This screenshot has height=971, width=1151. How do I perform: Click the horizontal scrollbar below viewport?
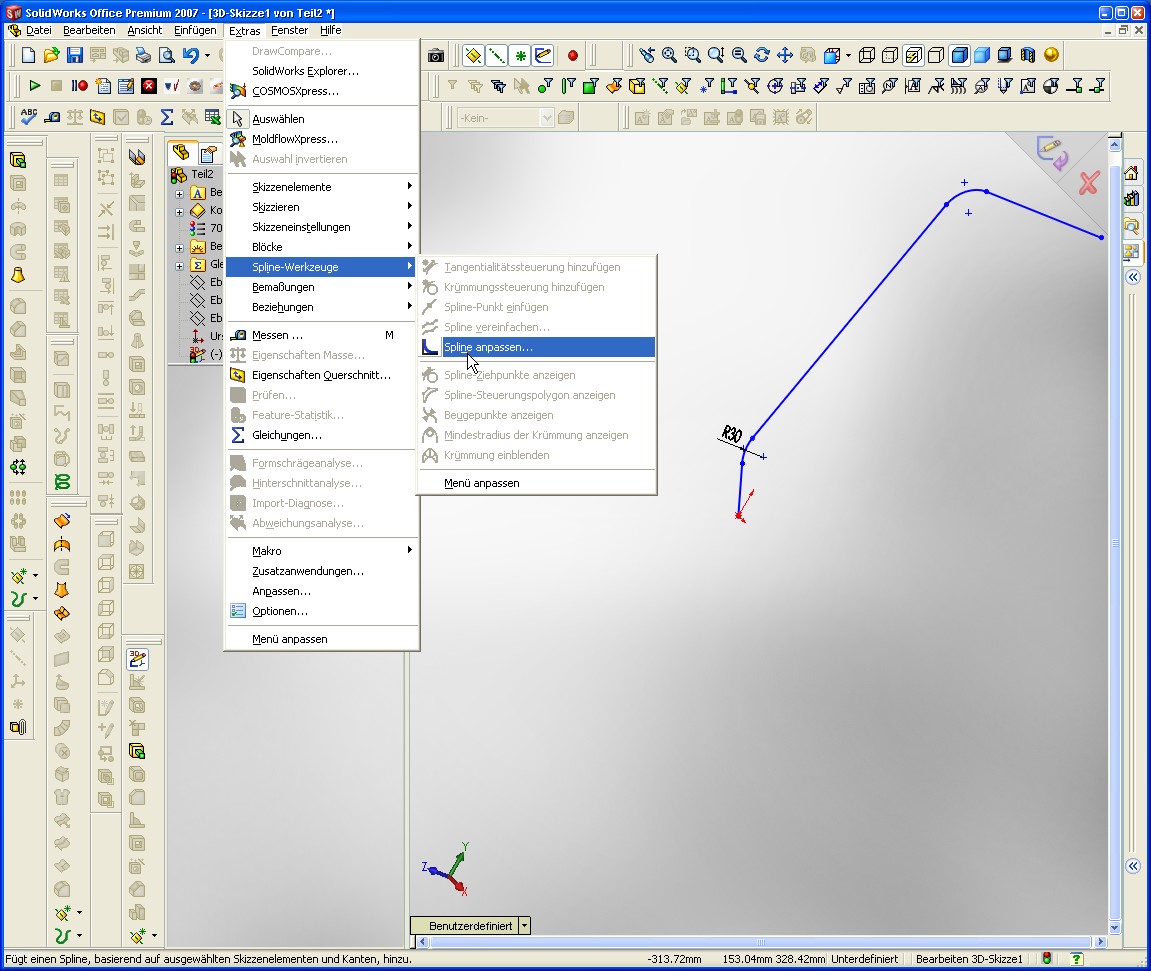[761, 942]
